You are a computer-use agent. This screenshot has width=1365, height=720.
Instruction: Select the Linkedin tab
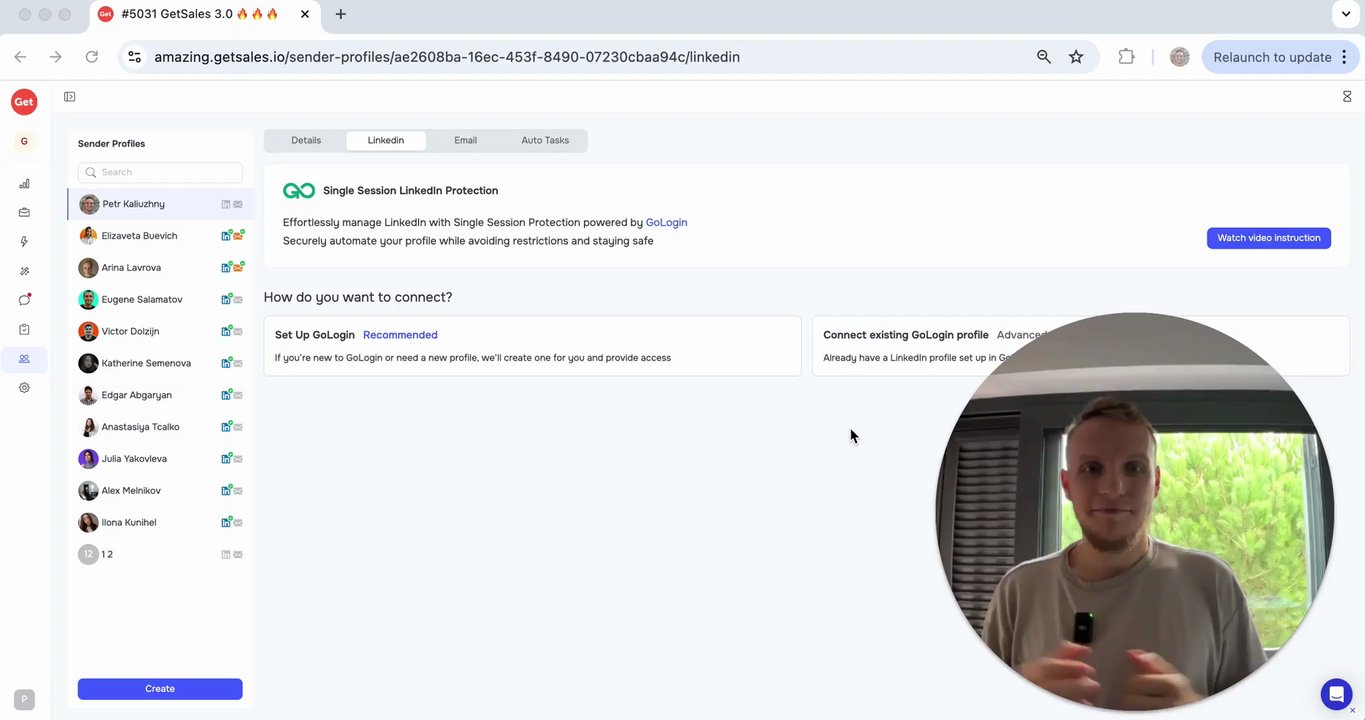pyautogui.click(x=386, y=141)
